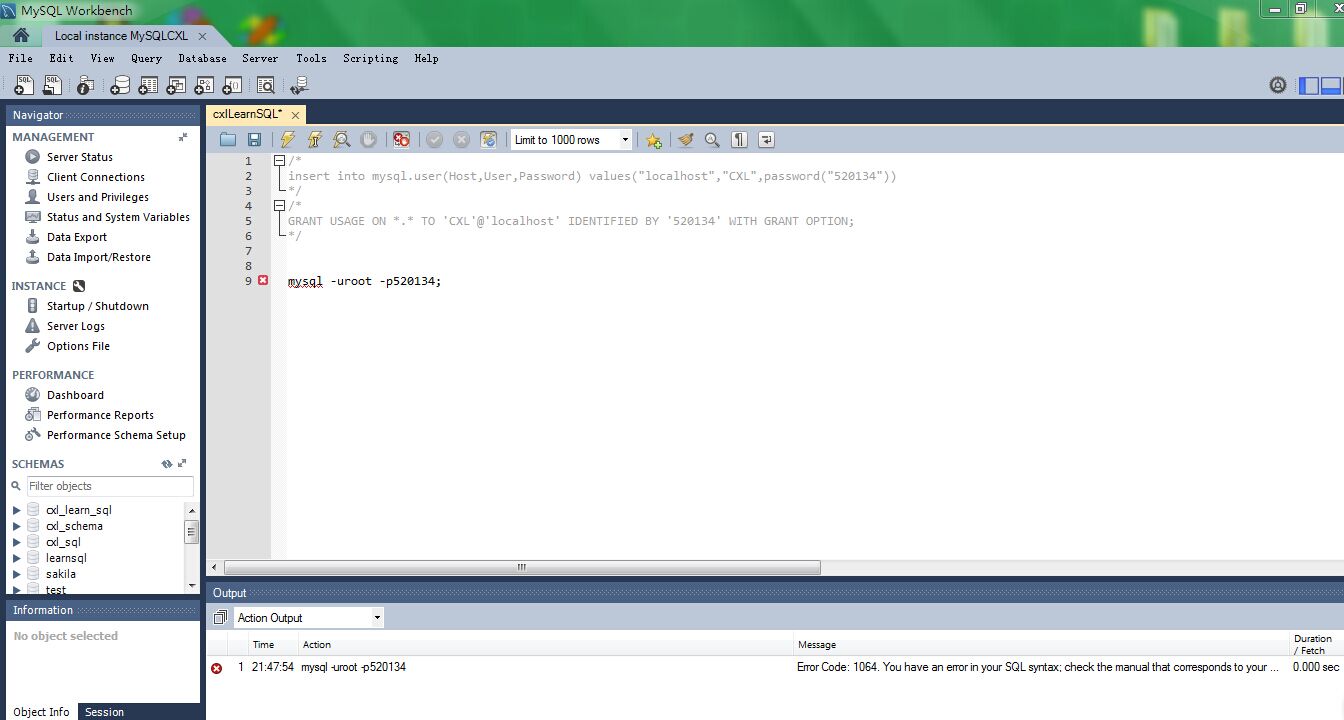This screenshot has height=720, width=1344.
Task: Open Data Export
Action: [x=77, y=237]
